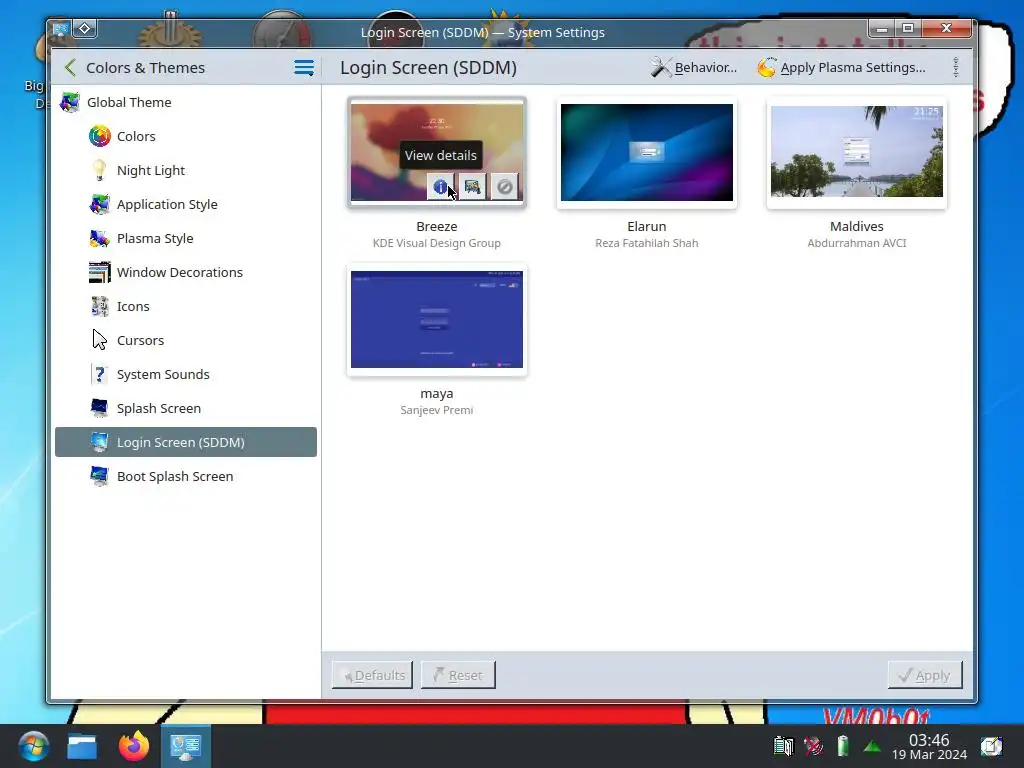Screen dimensions: 1024x768
Task: Click KDE Visual Design Group author text
Action: point(437,243)
